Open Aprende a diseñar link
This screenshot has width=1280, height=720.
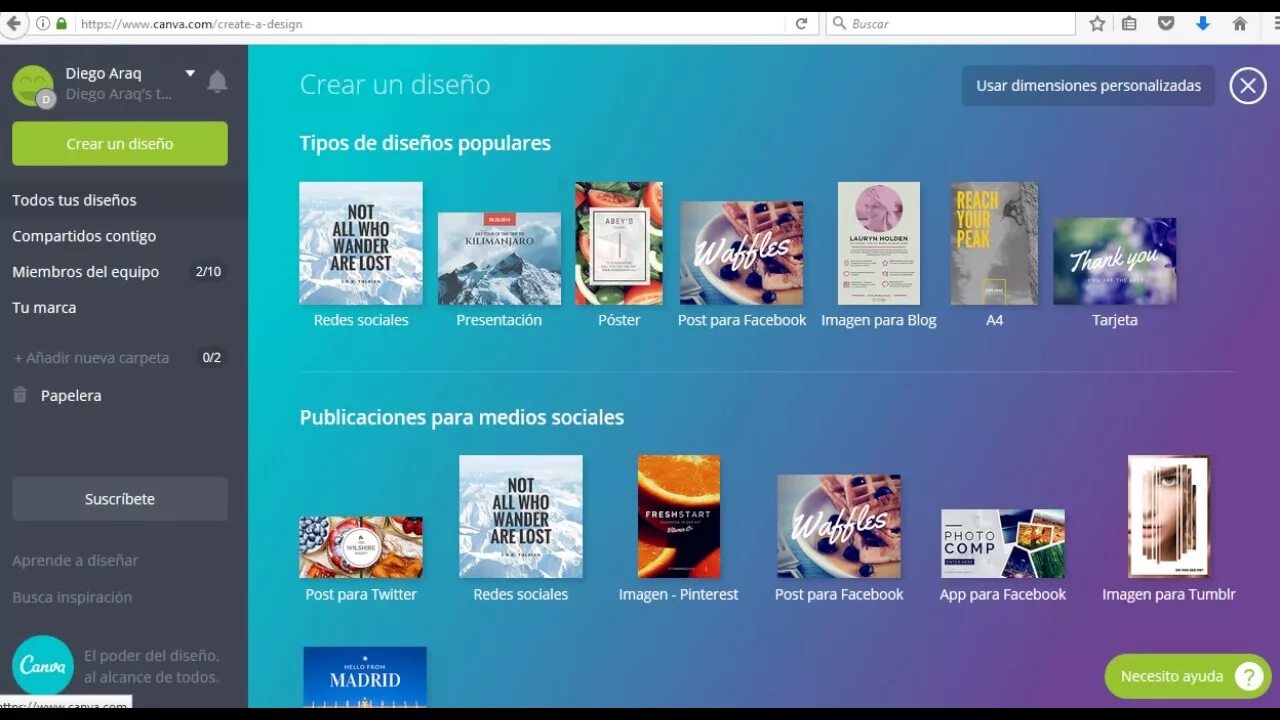pos(75,561)
